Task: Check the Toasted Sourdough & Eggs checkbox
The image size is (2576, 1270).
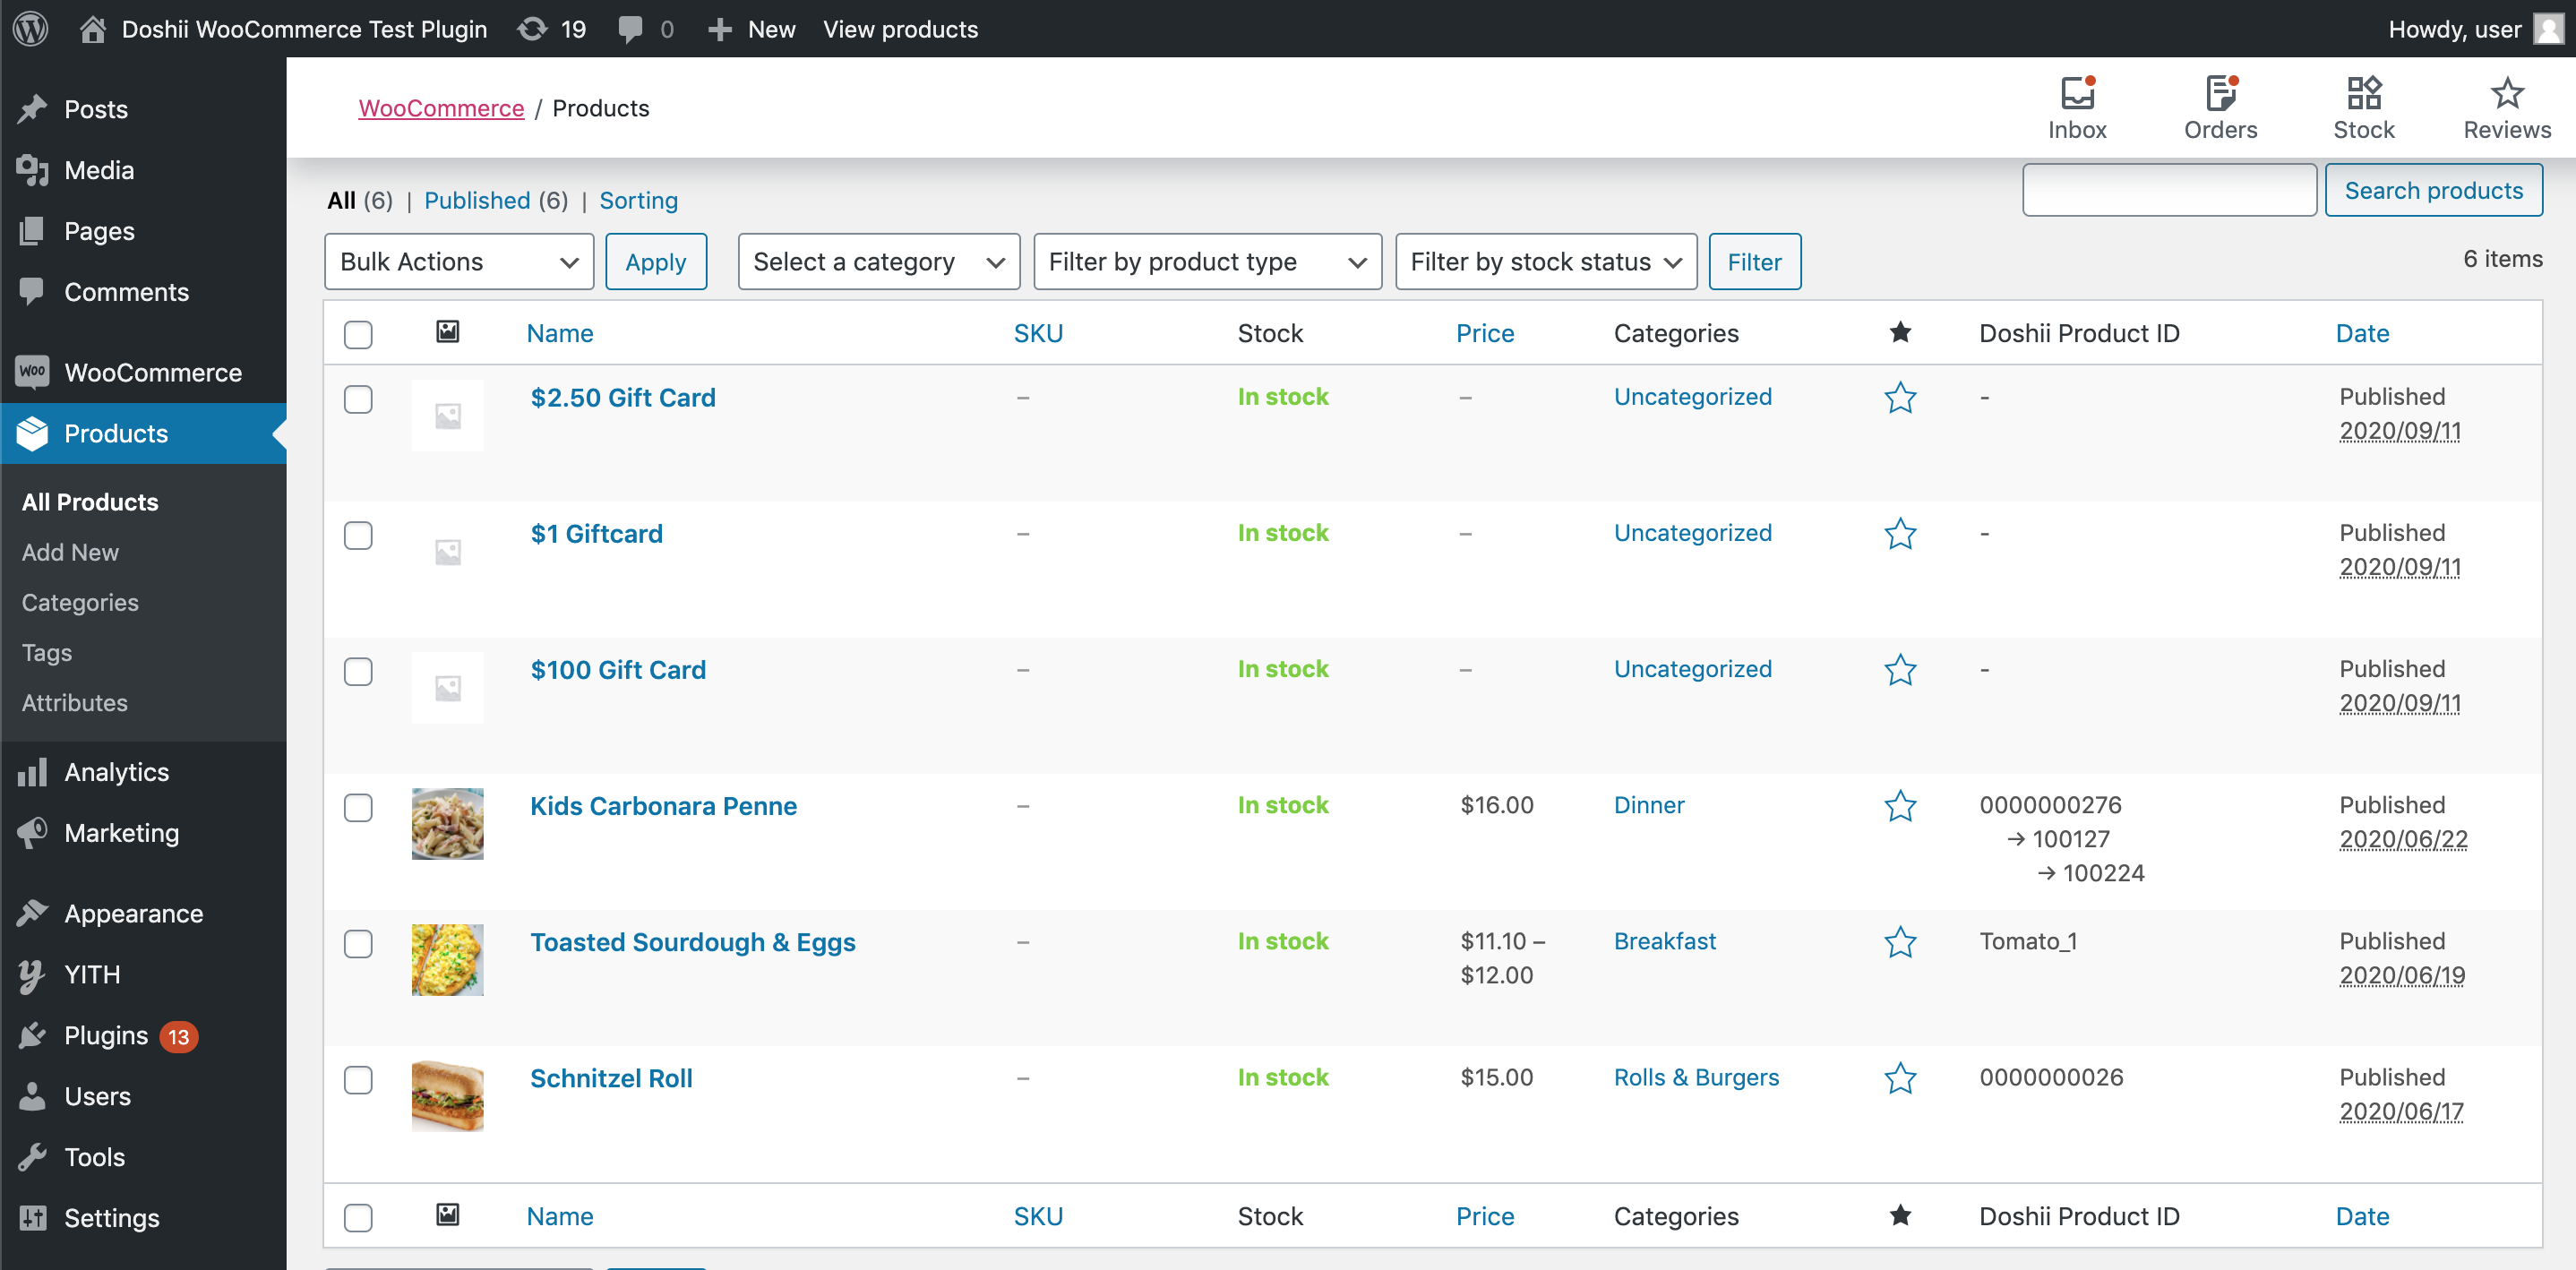Action: (x=358, y=943)
